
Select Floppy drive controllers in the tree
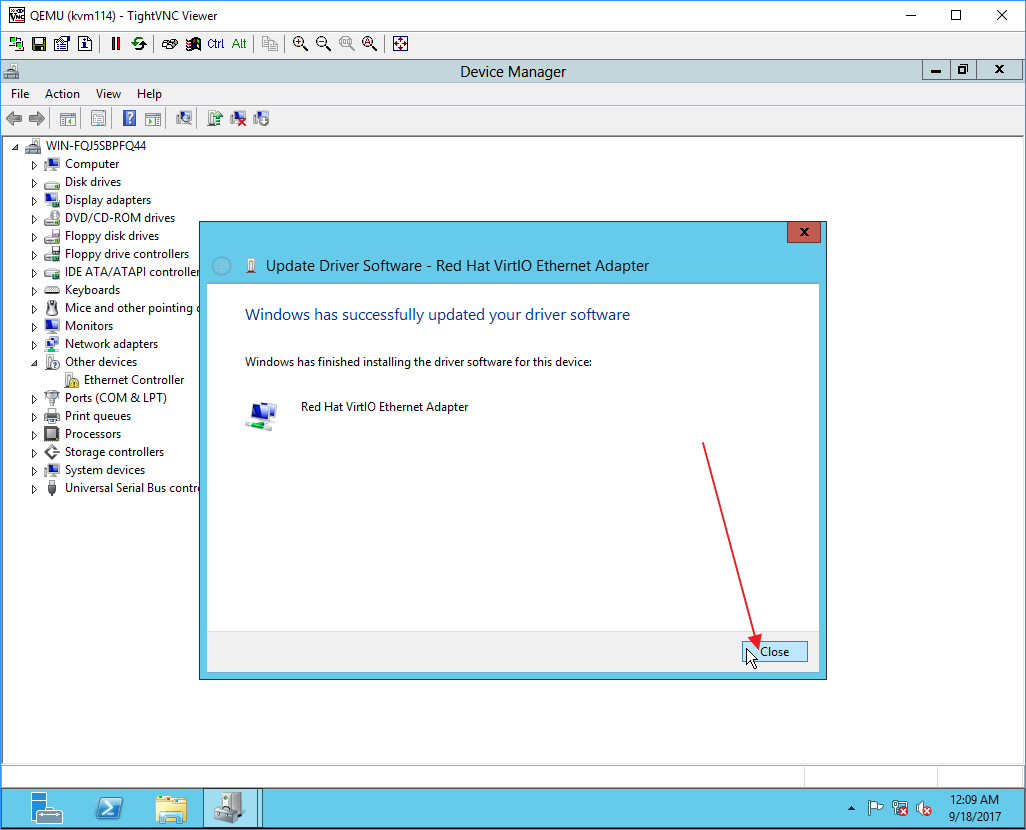(x=127, y=254)
